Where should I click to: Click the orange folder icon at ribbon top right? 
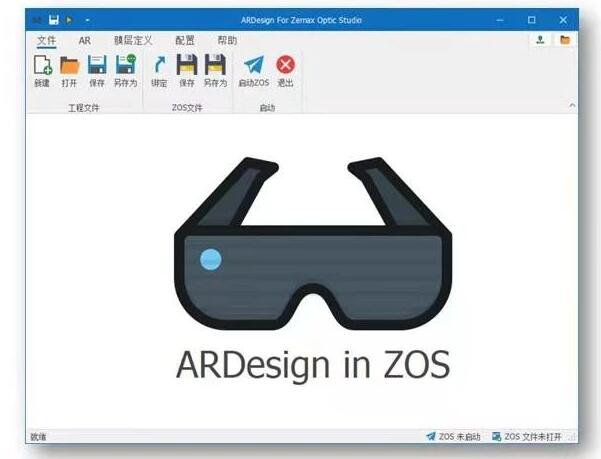tap(565, 39)
